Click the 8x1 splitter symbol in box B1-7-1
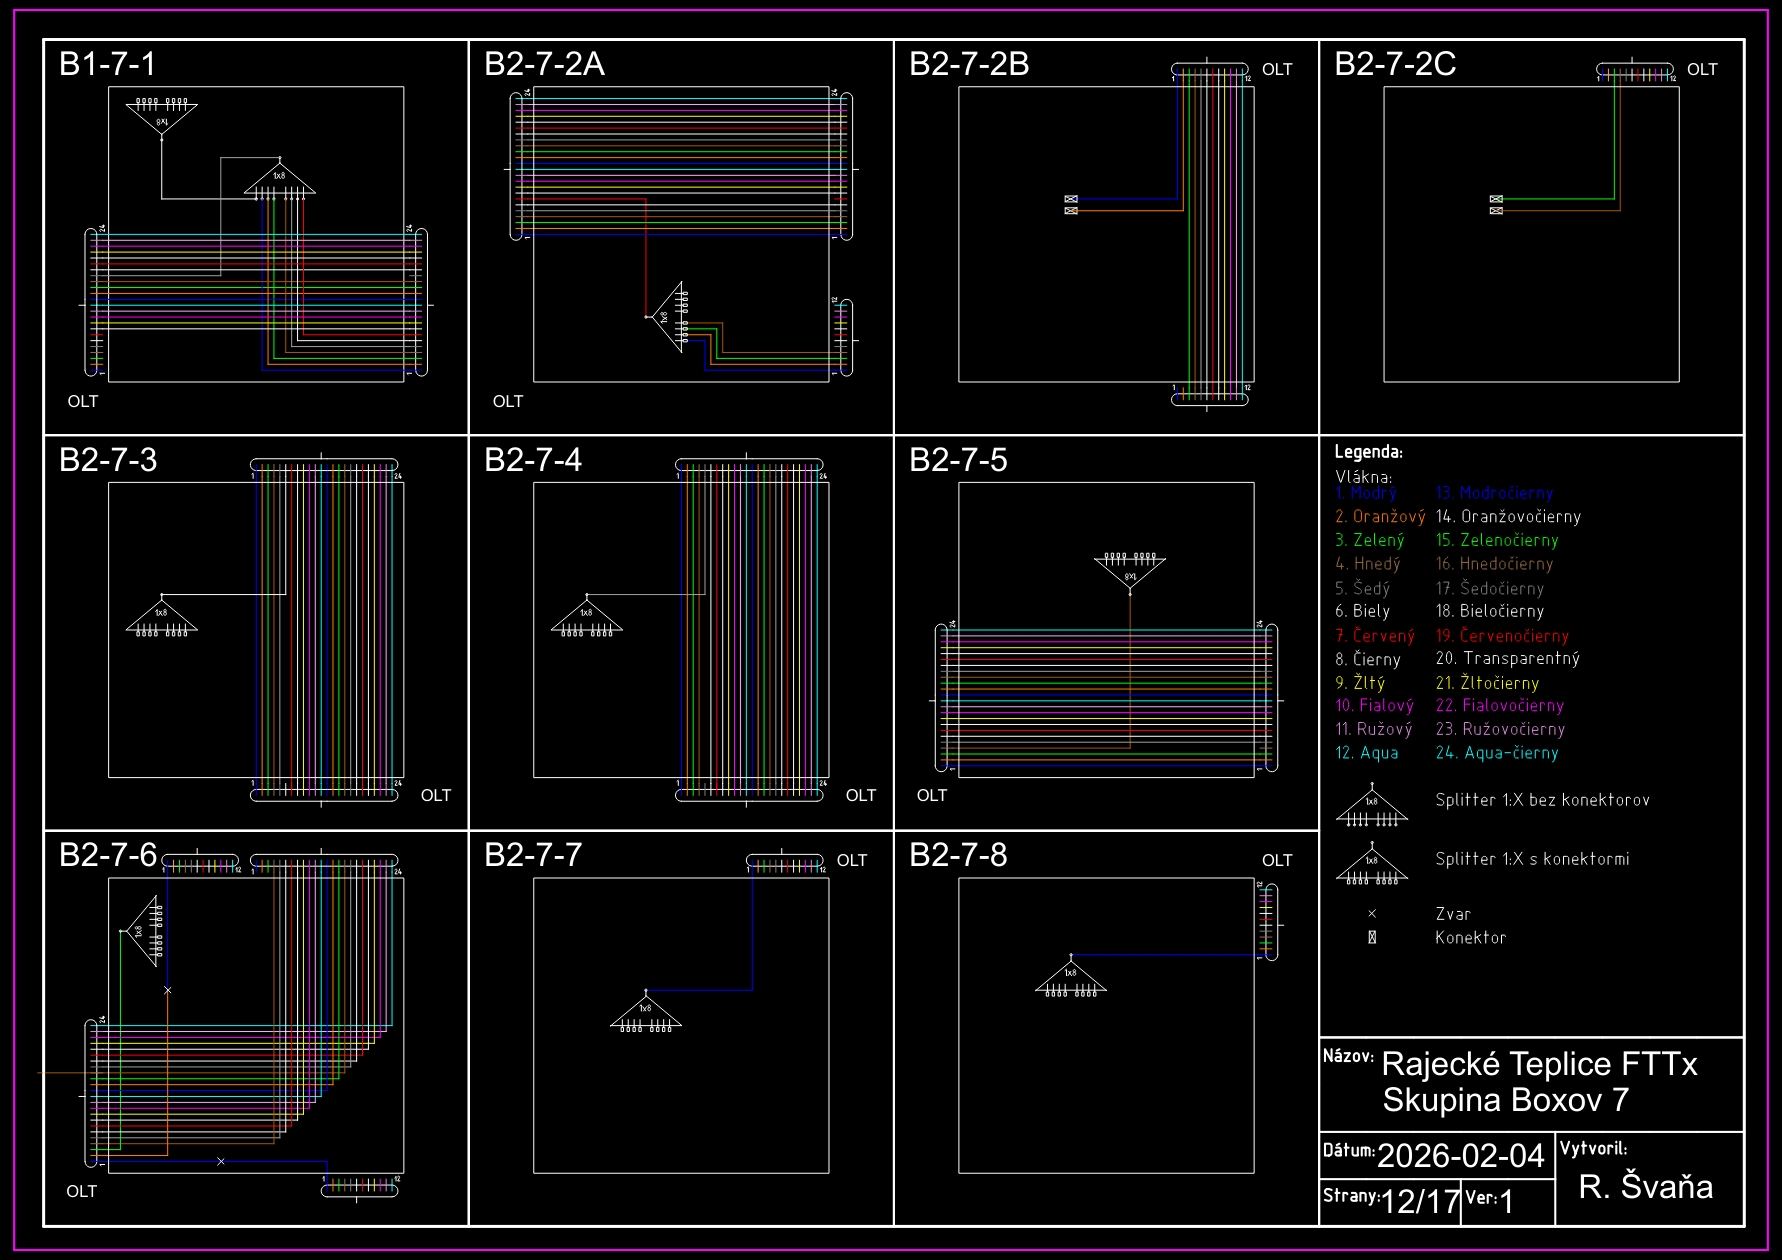The width and height of the screenshot is (1782, 1260). coord(162,117)
